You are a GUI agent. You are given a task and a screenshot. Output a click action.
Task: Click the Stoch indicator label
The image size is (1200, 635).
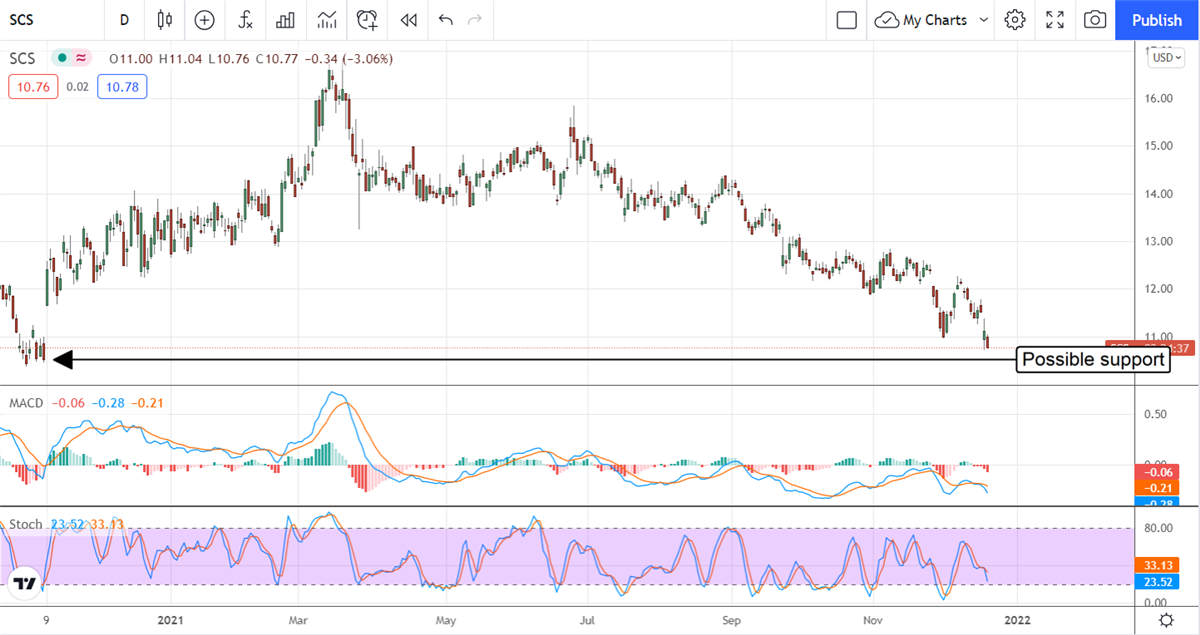tap(25, 523)
